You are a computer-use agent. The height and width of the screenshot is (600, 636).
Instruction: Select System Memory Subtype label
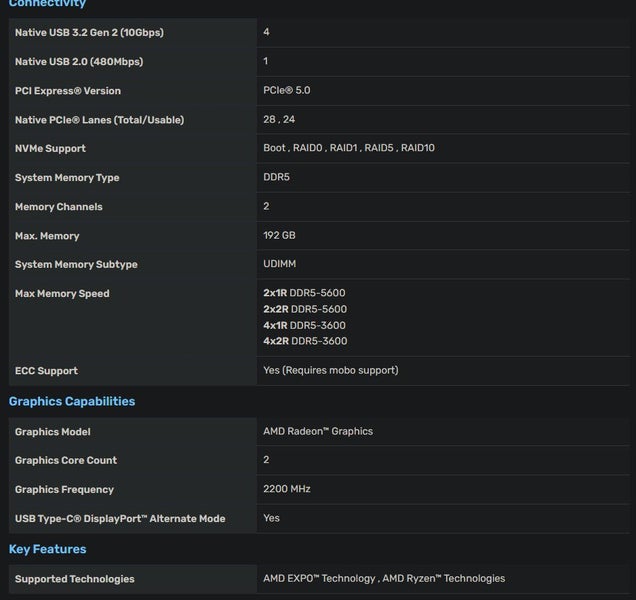(76, 265)
